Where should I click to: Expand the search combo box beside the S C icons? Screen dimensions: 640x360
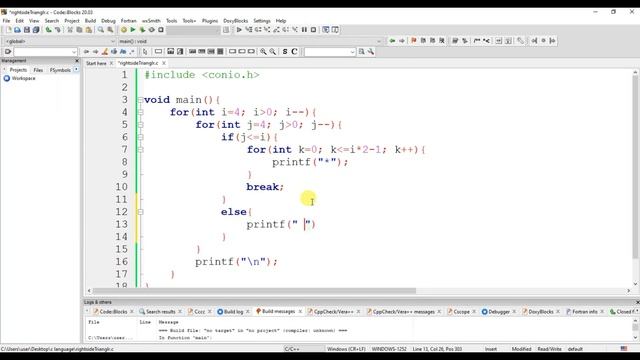(x=353, y=52)
